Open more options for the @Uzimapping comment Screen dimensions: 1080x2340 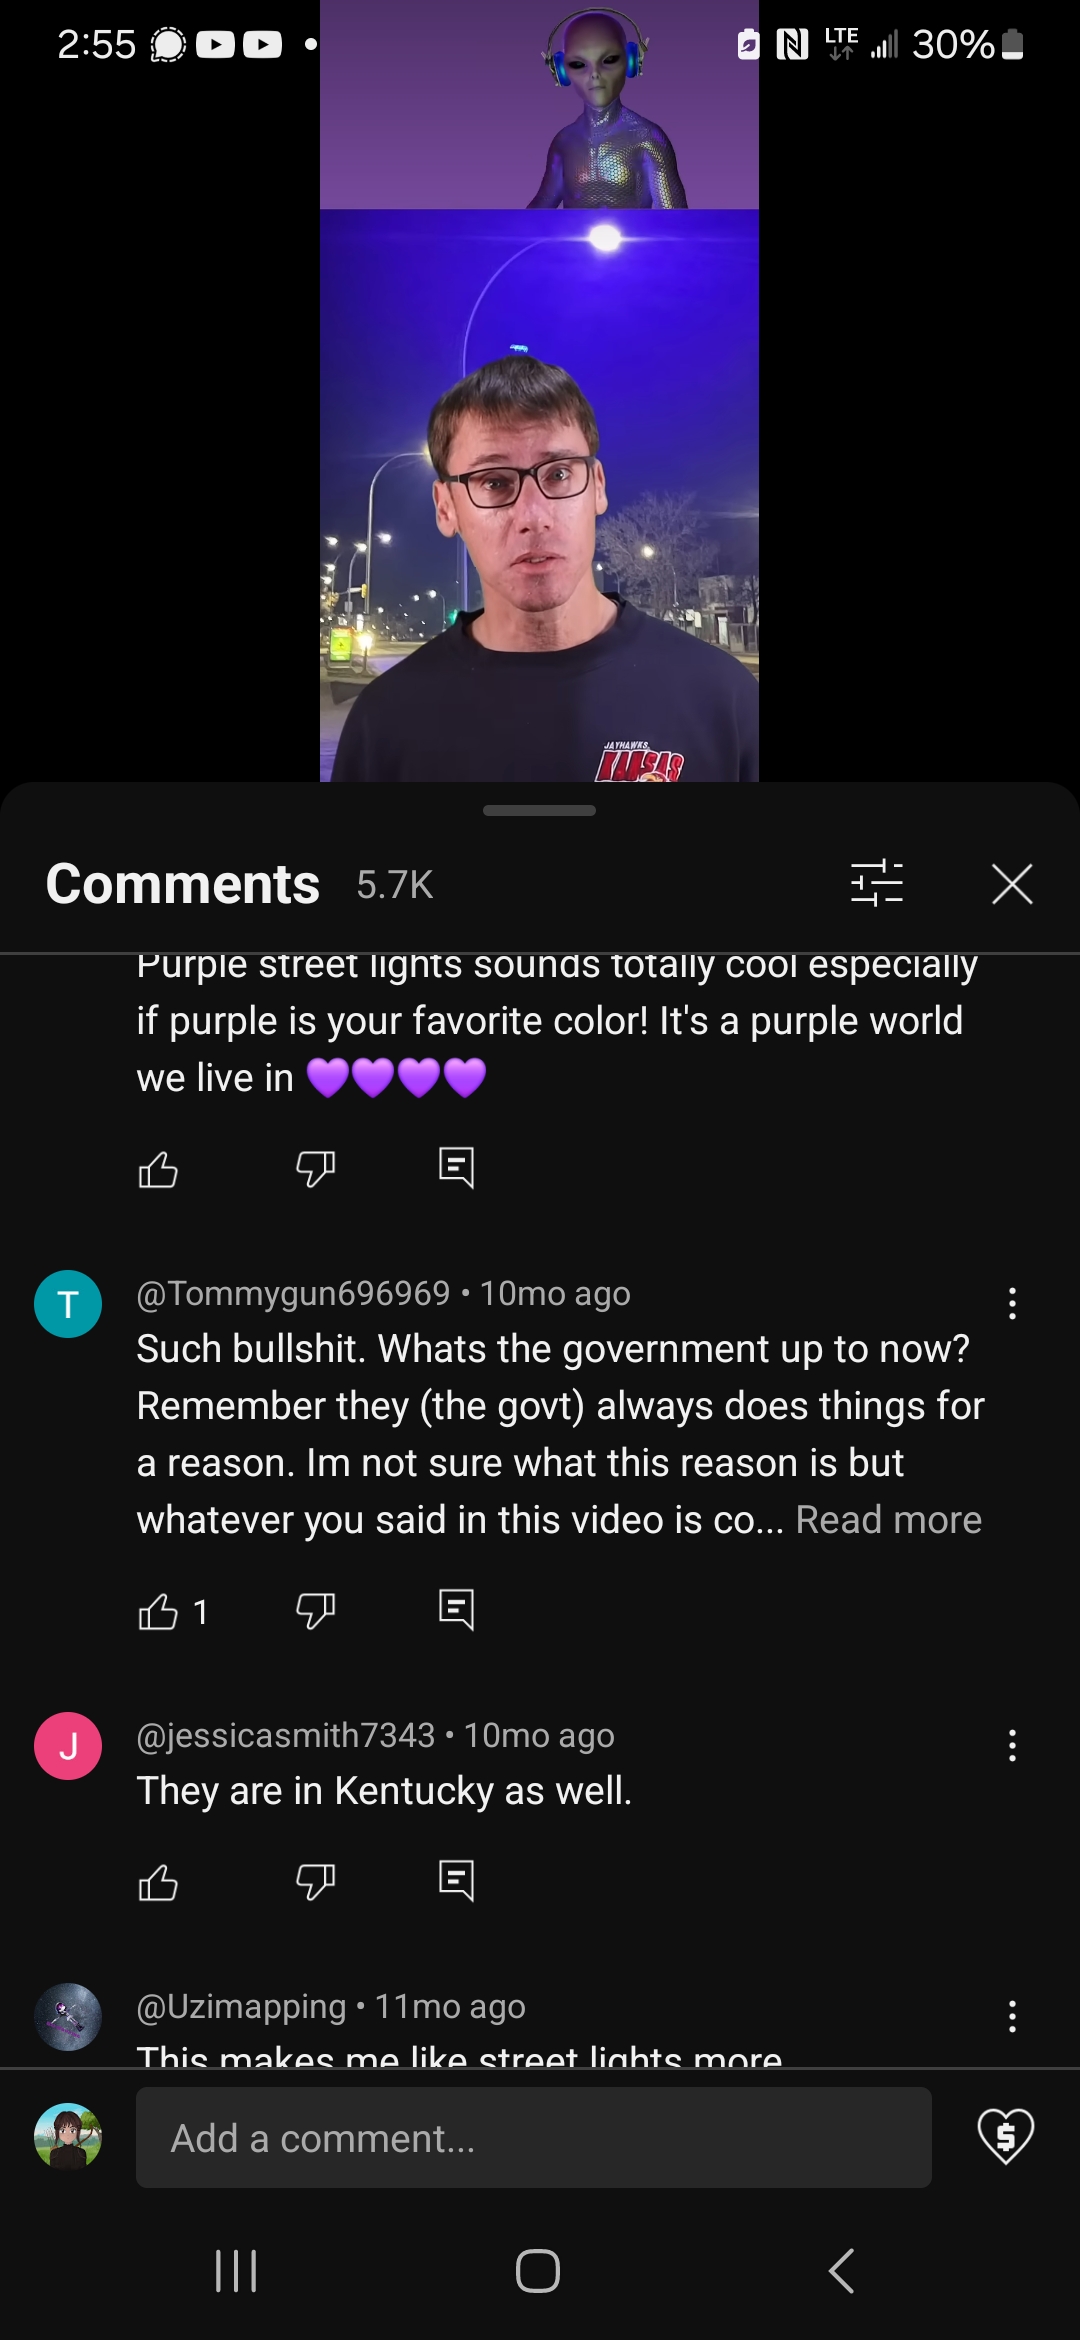pyautogui.click(x=1012, y=2017)
